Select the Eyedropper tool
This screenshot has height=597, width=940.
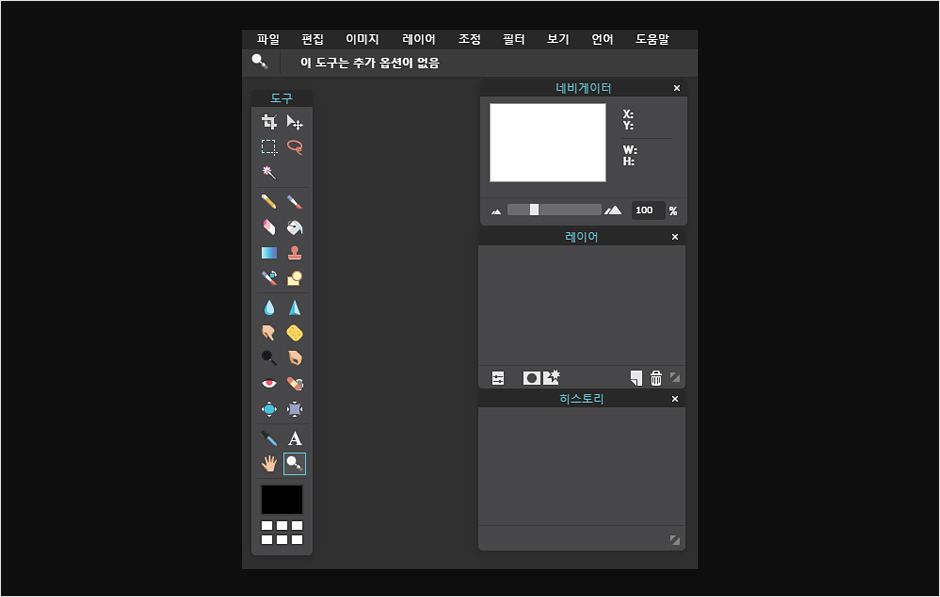click(267, 437)
